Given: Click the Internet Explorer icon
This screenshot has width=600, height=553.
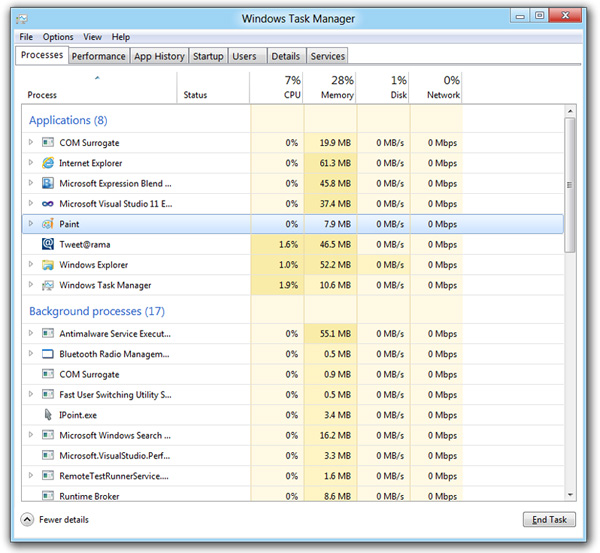Looking at the screenshot, I should click(x=47, y=163).
